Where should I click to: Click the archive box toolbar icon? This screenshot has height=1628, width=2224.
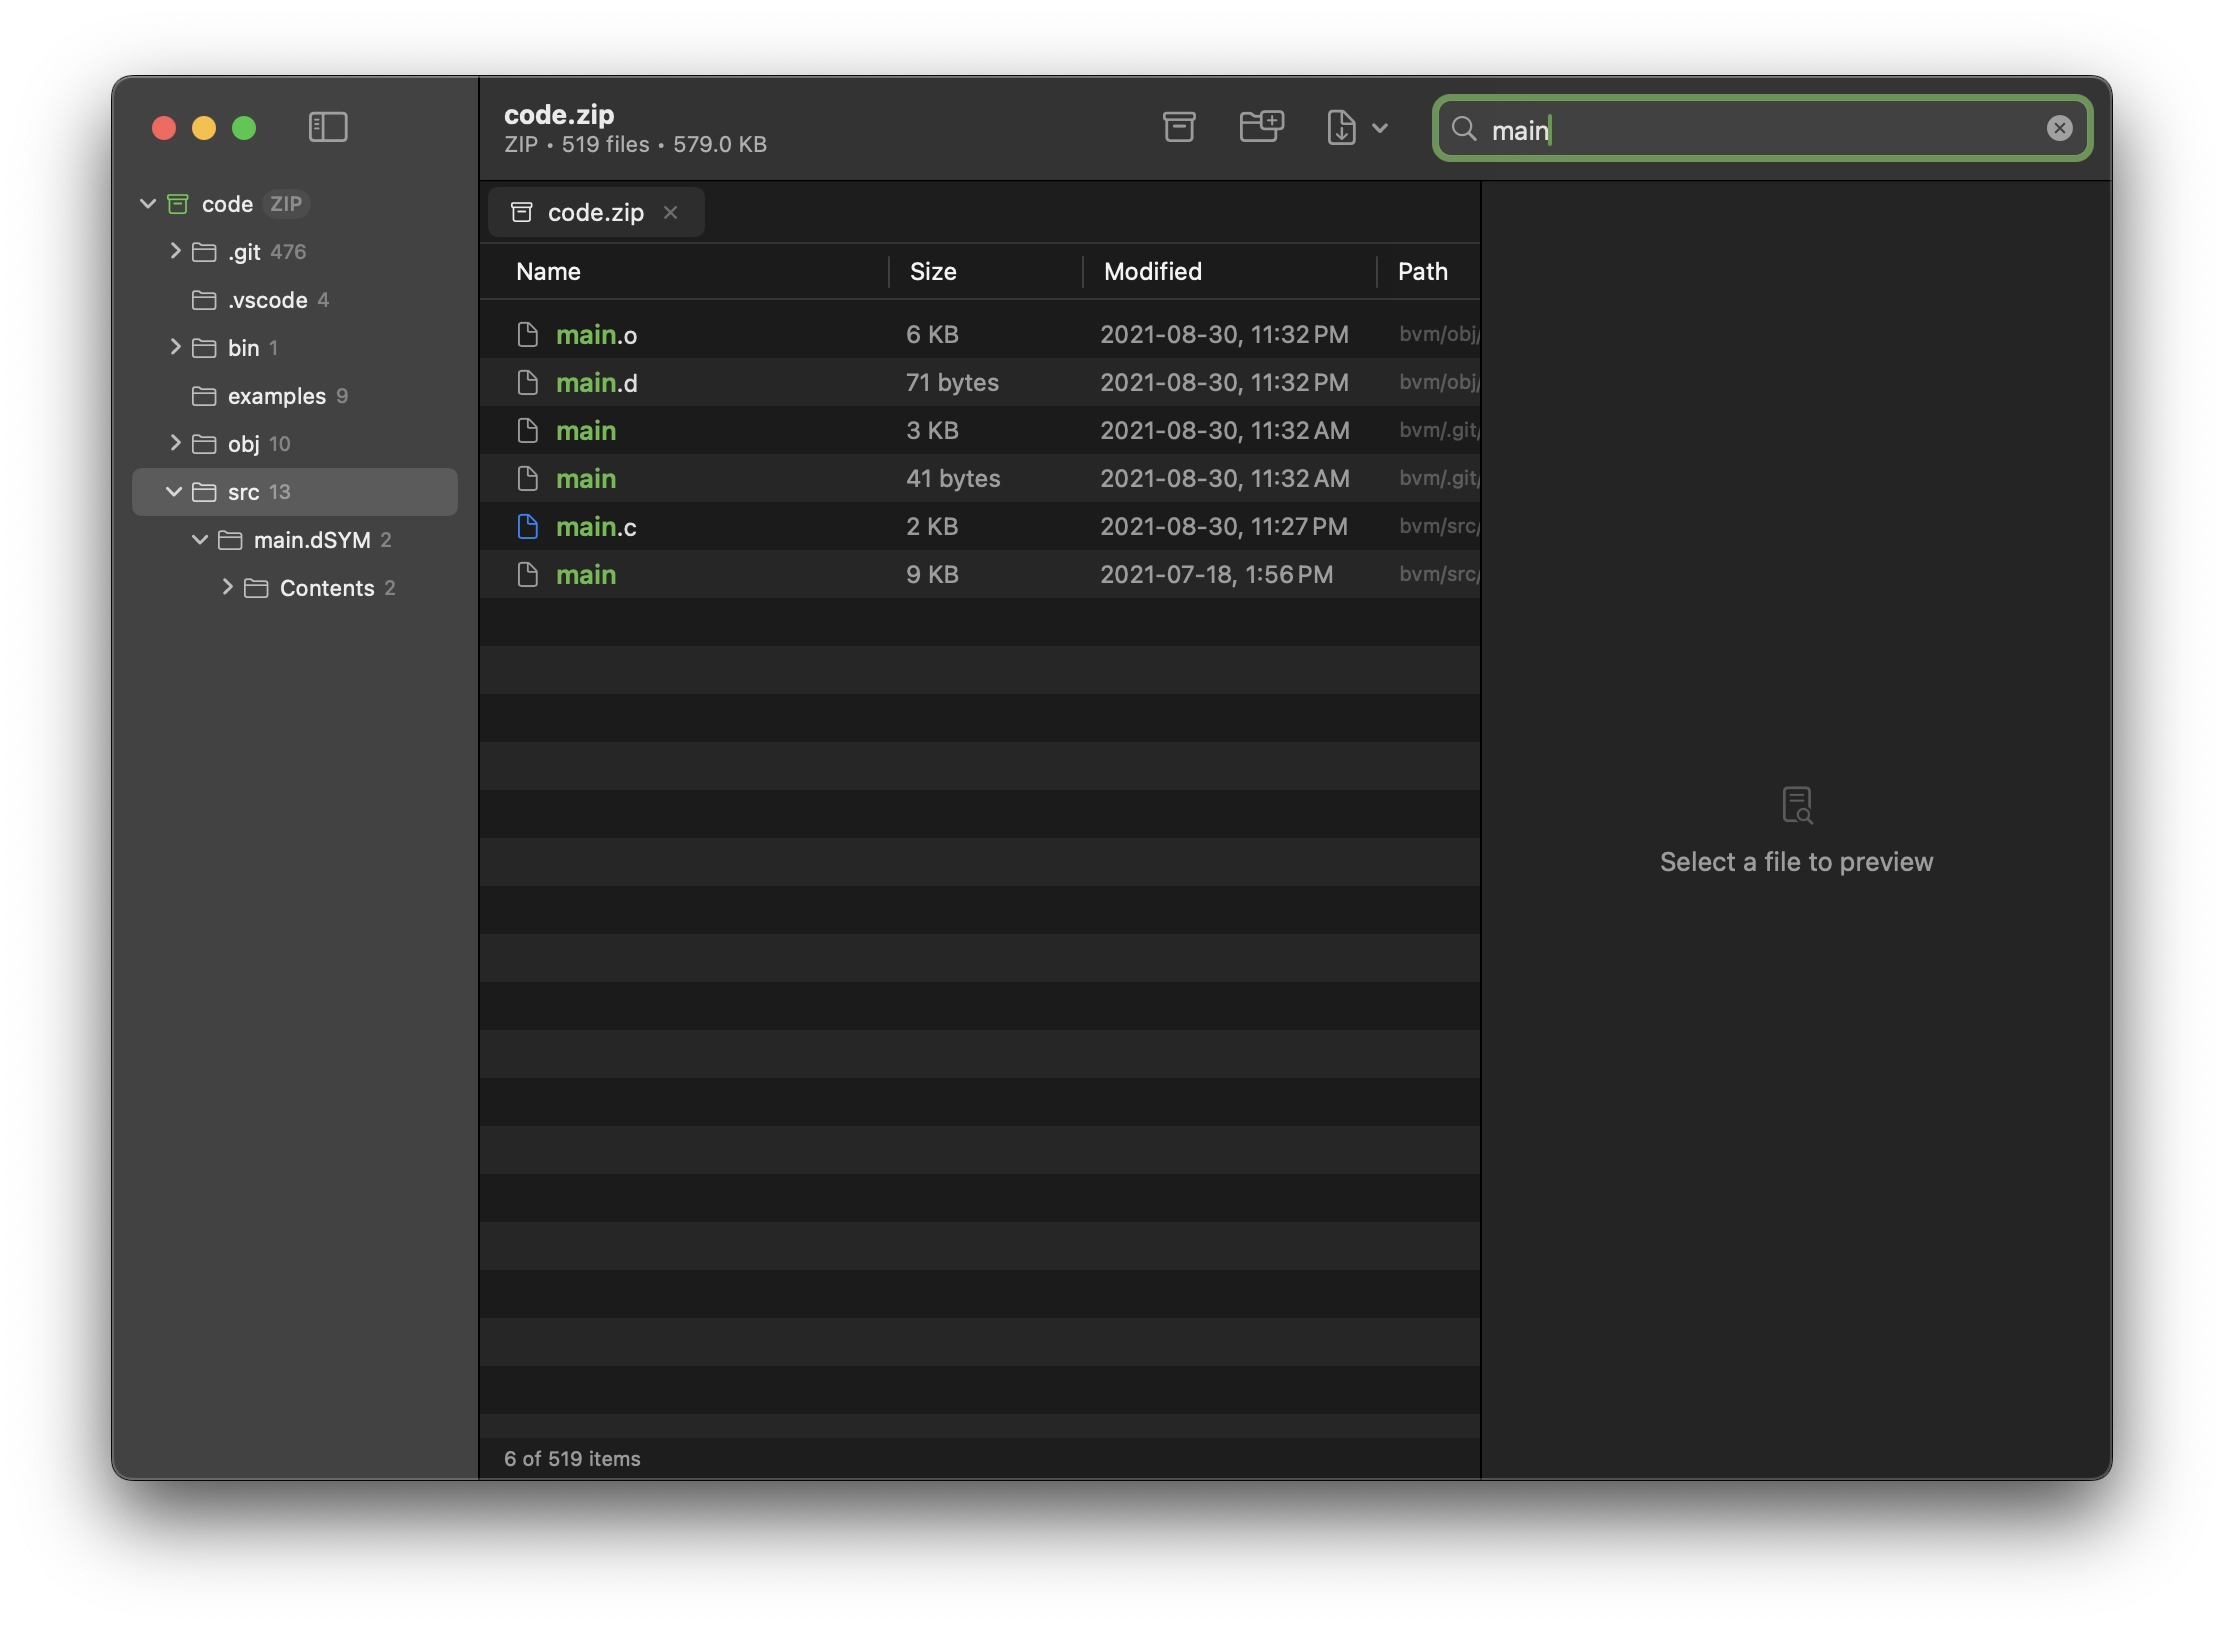pyautogui.click(x=1179, y=127)
